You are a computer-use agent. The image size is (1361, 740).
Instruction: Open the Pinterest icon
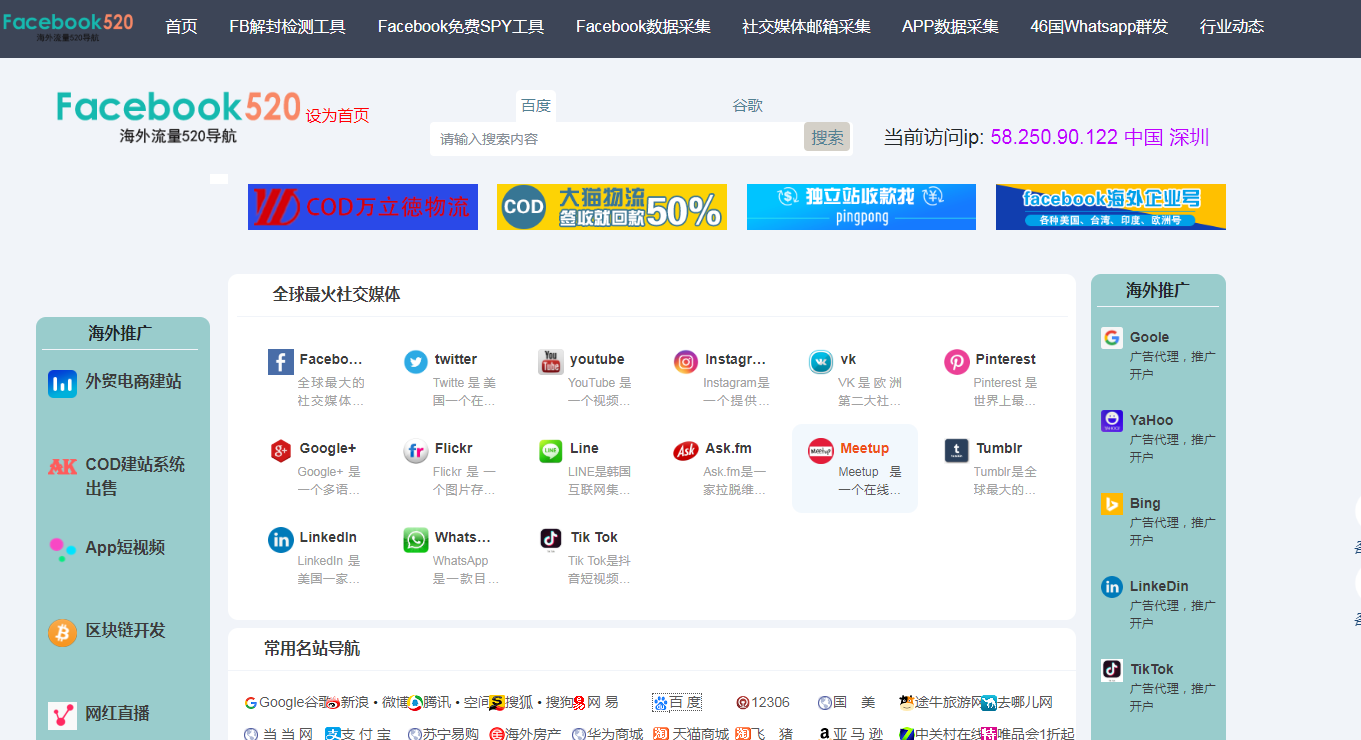[957, 362]
